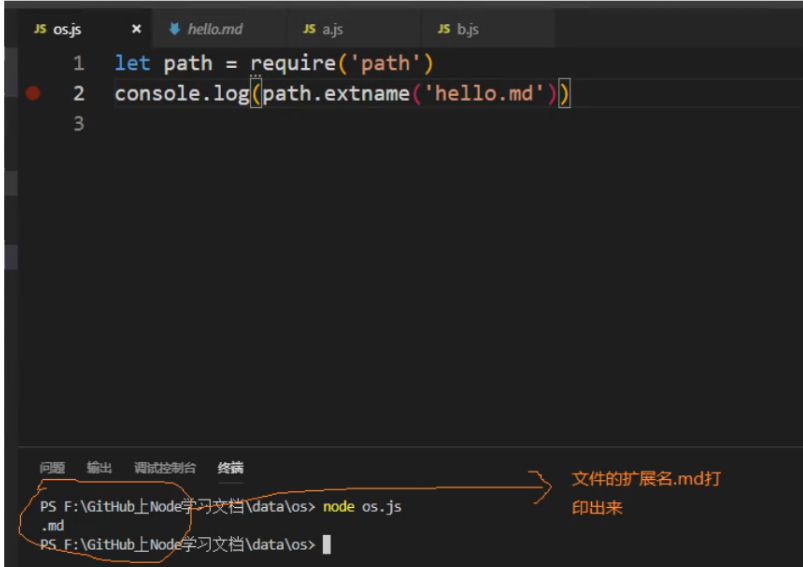Click the terminal cursor at the last prompt
Viewport: 803px width, 567px height.
(327, 544)
